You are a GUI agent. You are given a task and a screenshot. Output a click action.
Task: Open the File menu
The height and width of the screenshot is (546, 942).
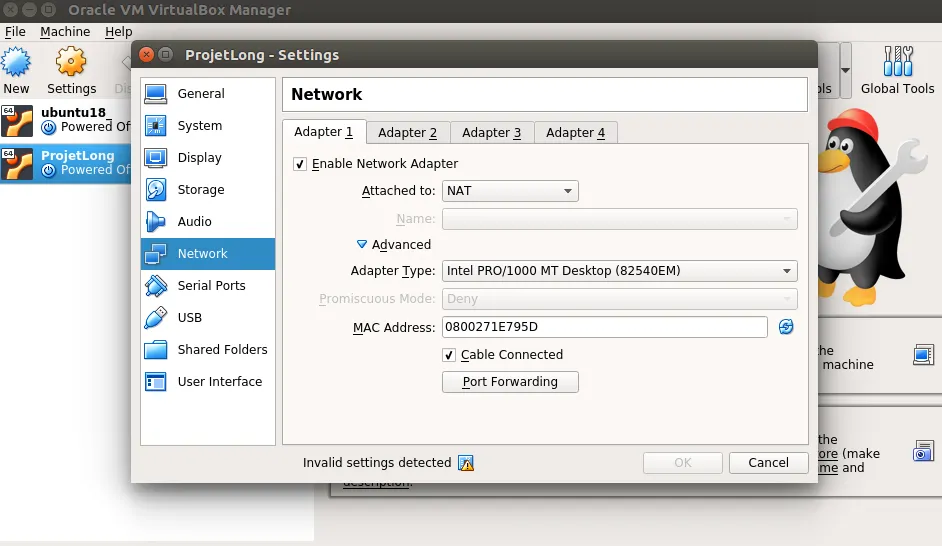pyautogui.click(x=15, y=32)
